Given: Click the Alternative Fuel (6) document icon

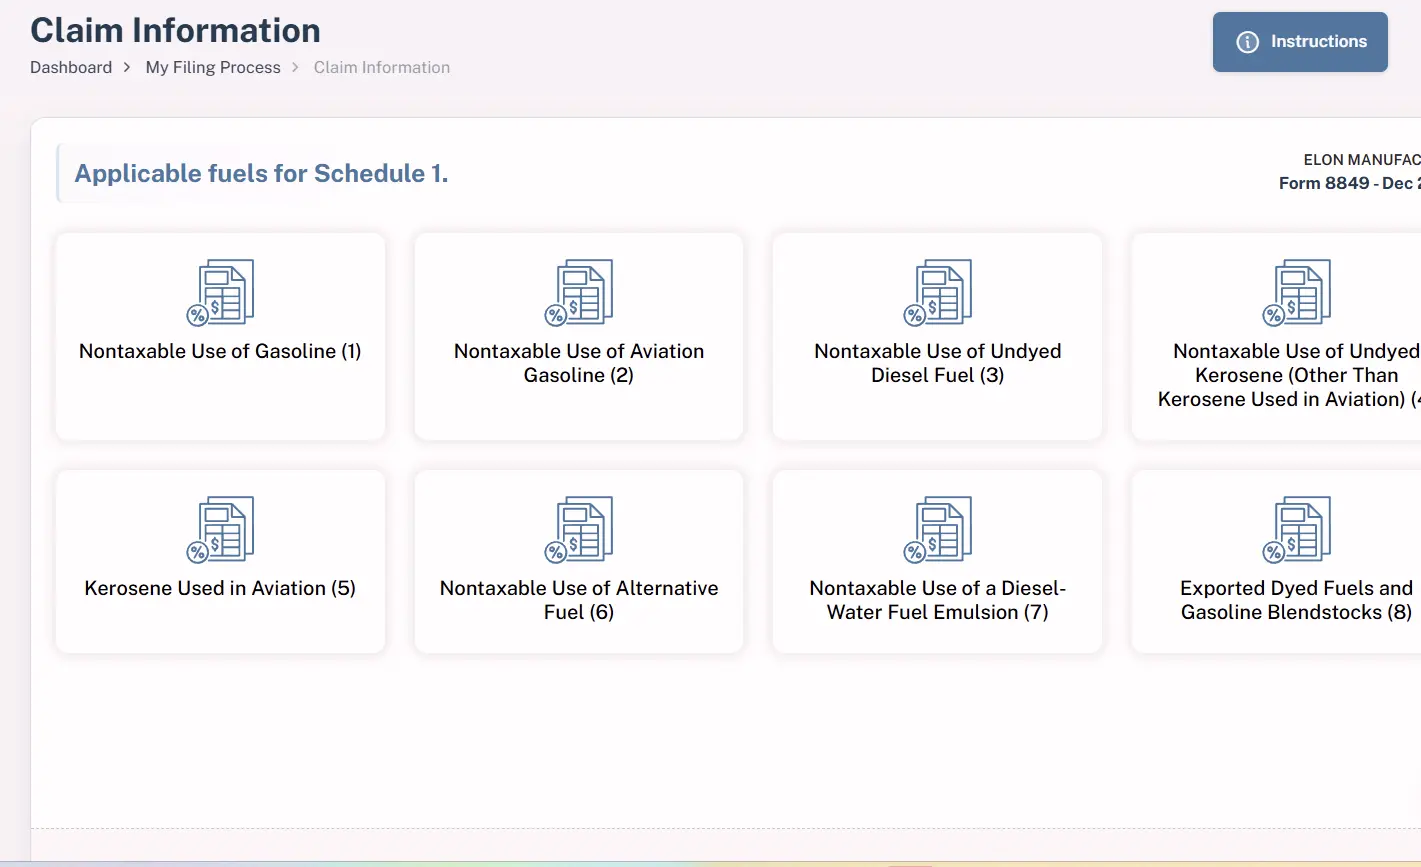Looking at the screenshot, I should pyautogui.click(x=579, y=530).
